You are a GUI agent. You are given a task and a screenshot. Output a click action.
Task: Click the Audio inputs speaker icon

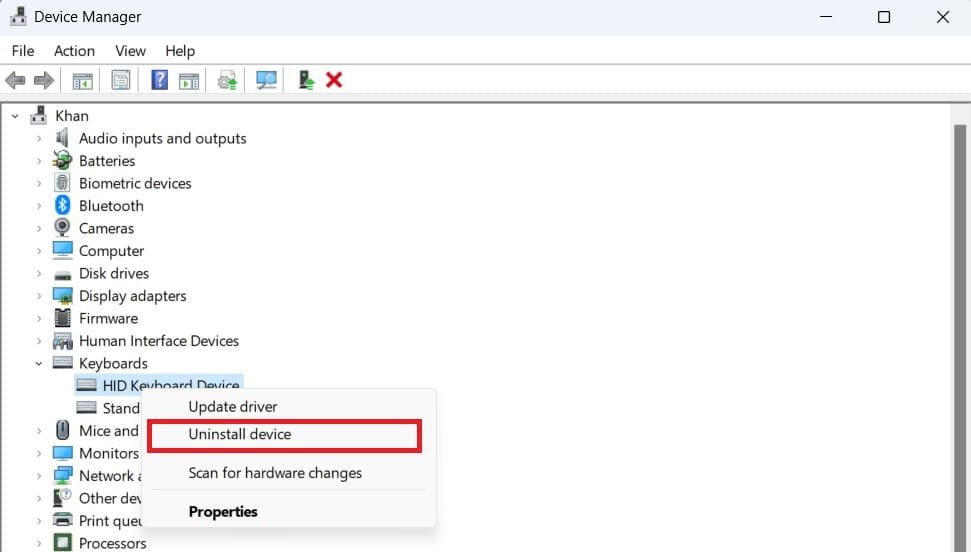[x=62, y=138]
